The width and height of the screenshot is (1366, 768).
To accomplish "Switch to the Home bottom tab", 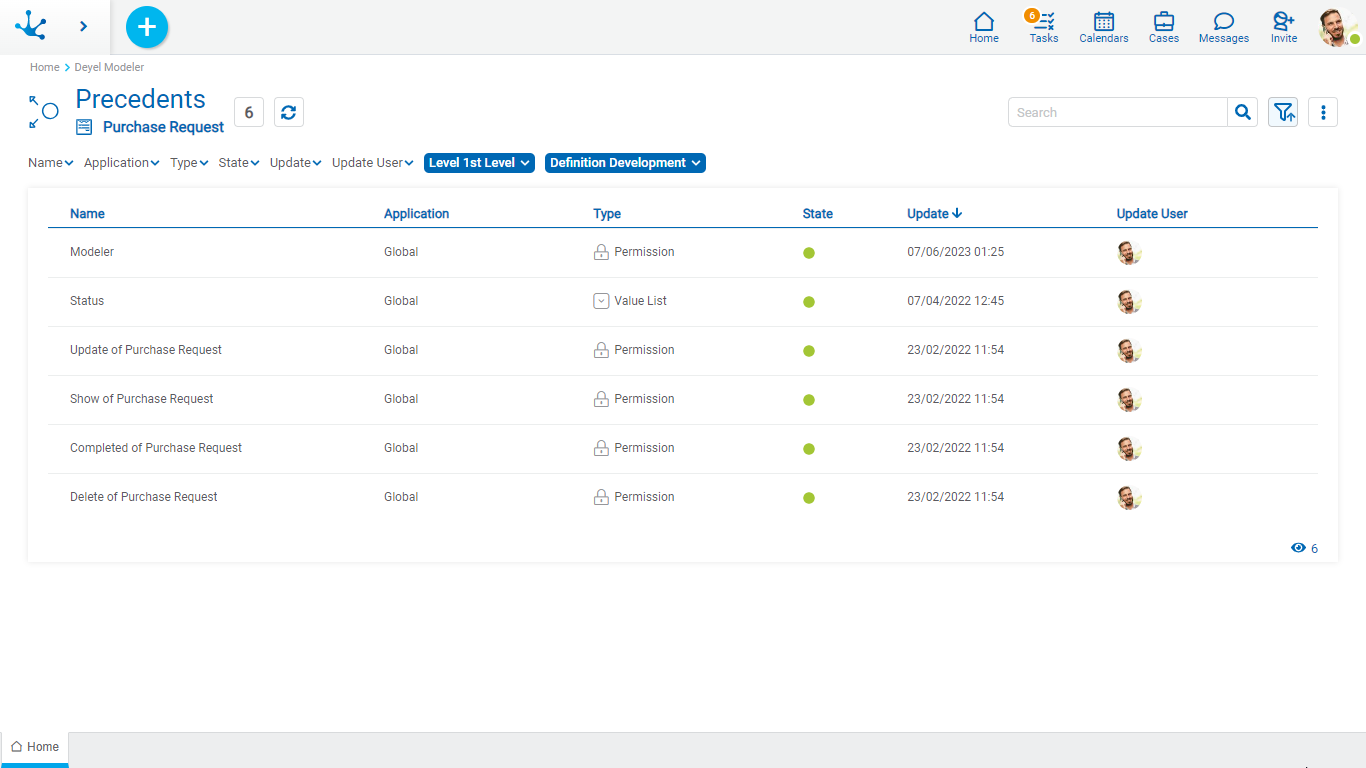I will [35, 747].
